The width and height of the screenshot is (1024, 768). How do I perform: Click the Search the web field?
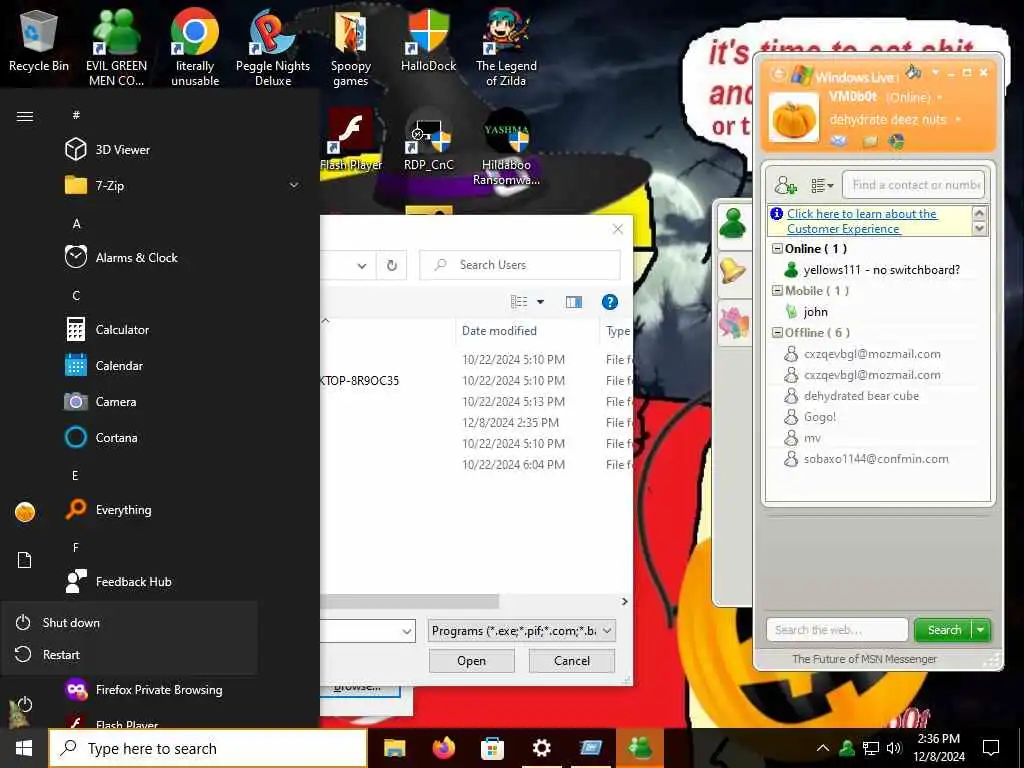click(x=837, y=630)
